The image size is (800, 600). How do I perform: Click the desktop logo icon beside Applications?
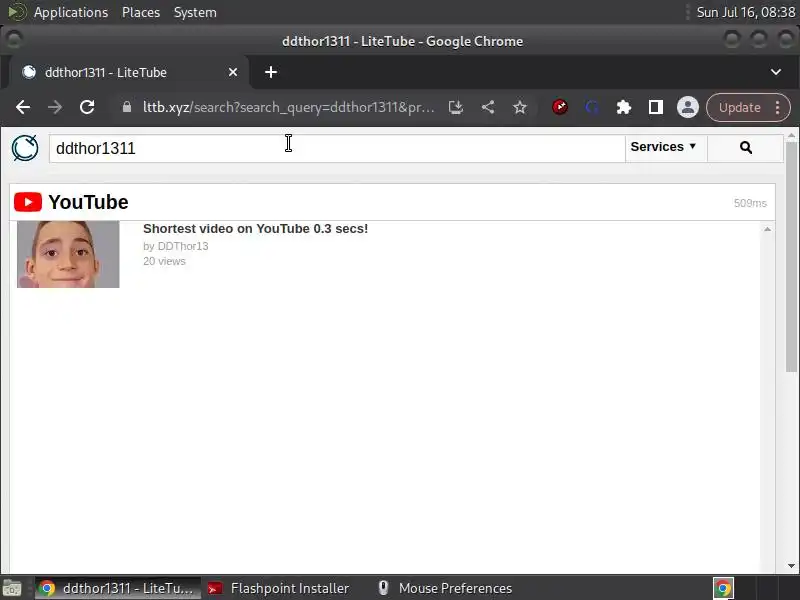[x=17, y=12]
